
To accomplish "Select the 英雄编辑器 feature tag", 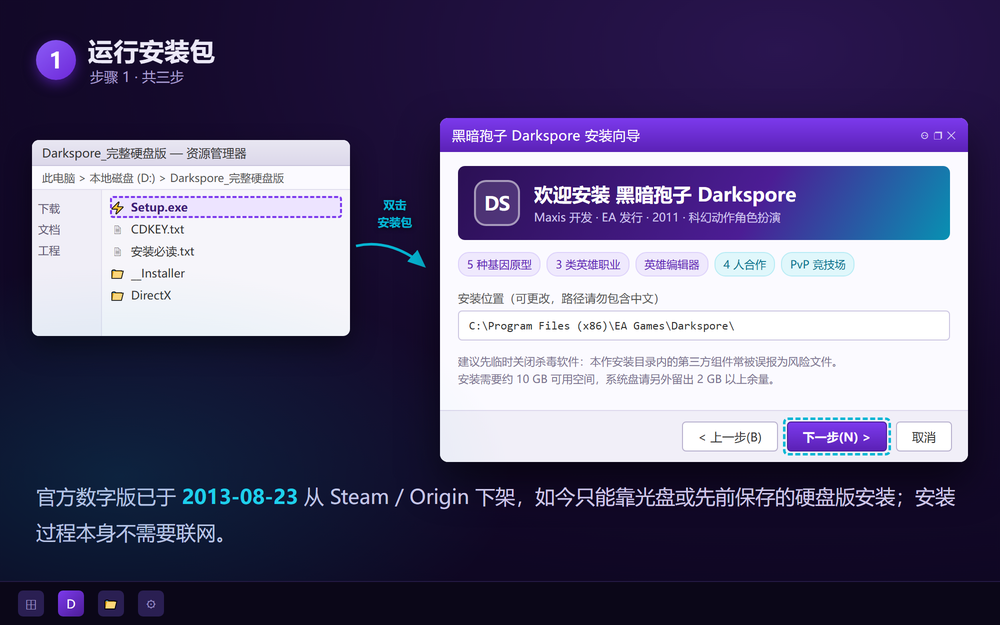I will [672, 265].
